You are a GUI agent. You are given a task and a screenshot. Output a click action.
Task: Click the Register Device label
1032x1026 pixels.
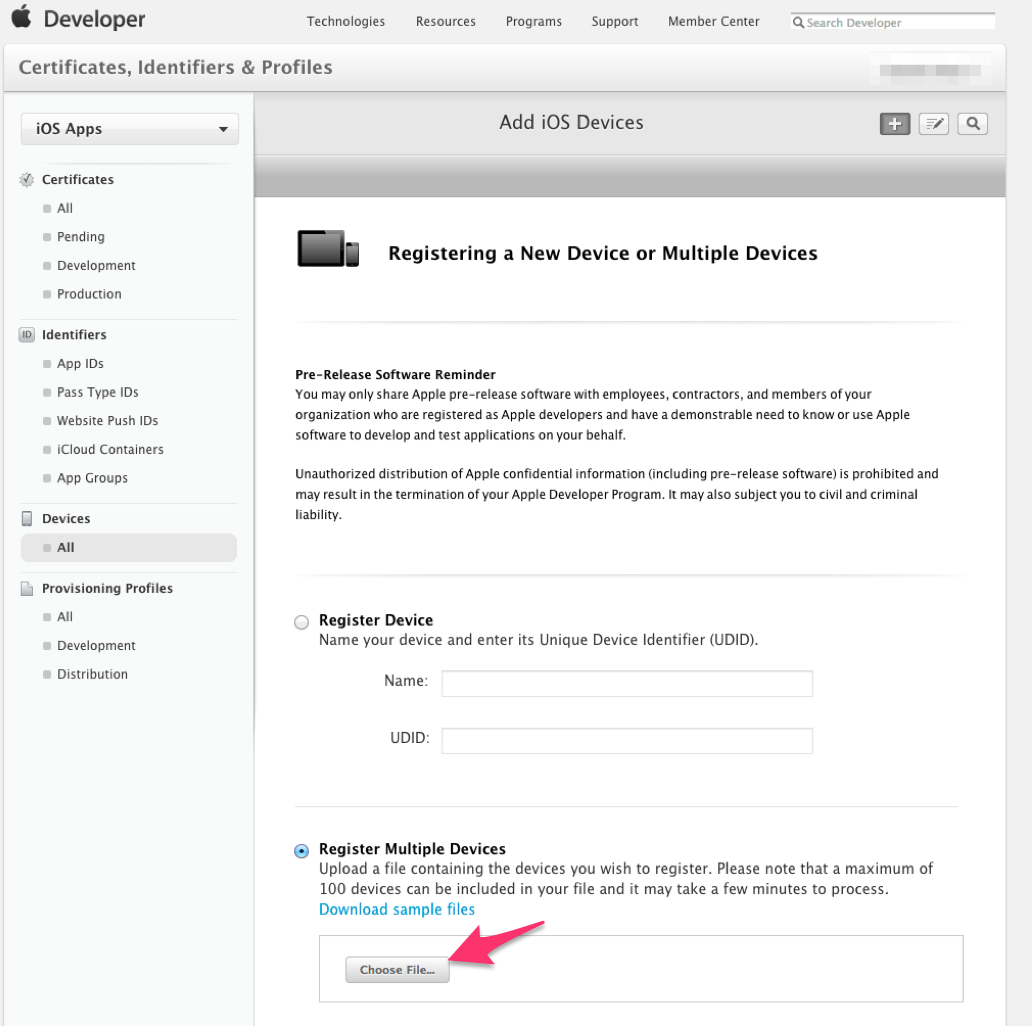coord(376,620)
